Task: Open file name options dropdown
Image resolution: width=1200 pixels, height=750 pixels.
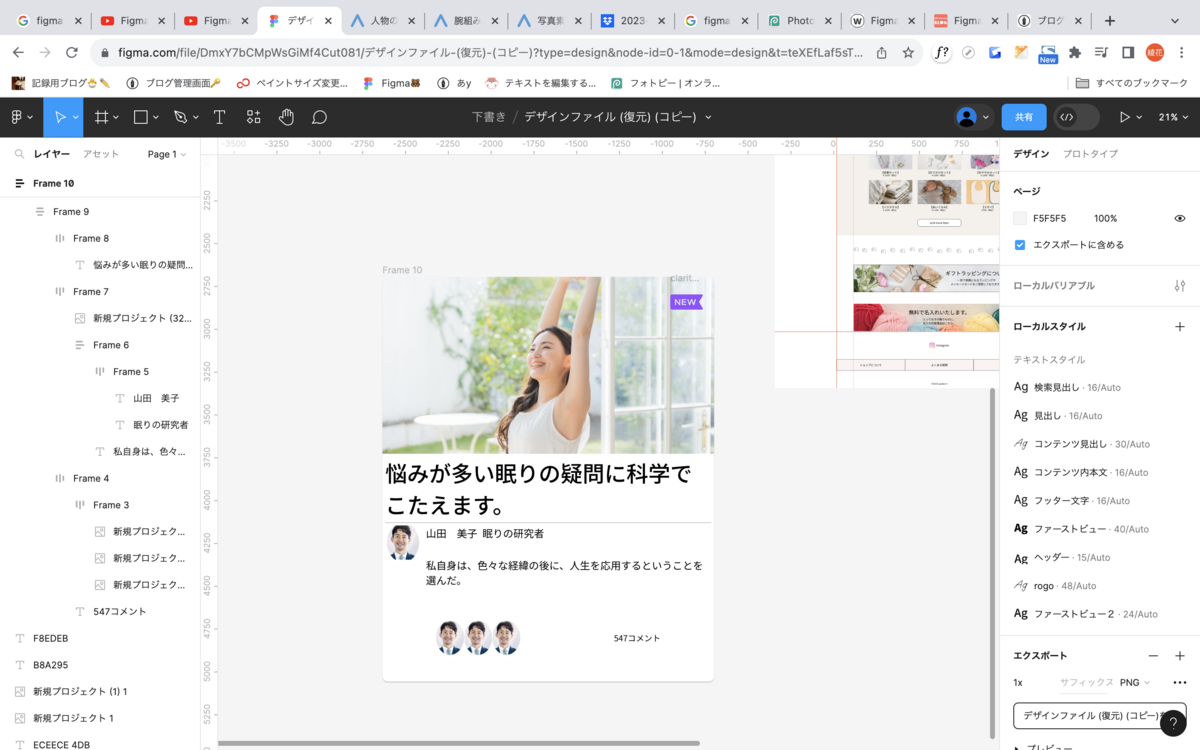Action: [x=709, y=117]
